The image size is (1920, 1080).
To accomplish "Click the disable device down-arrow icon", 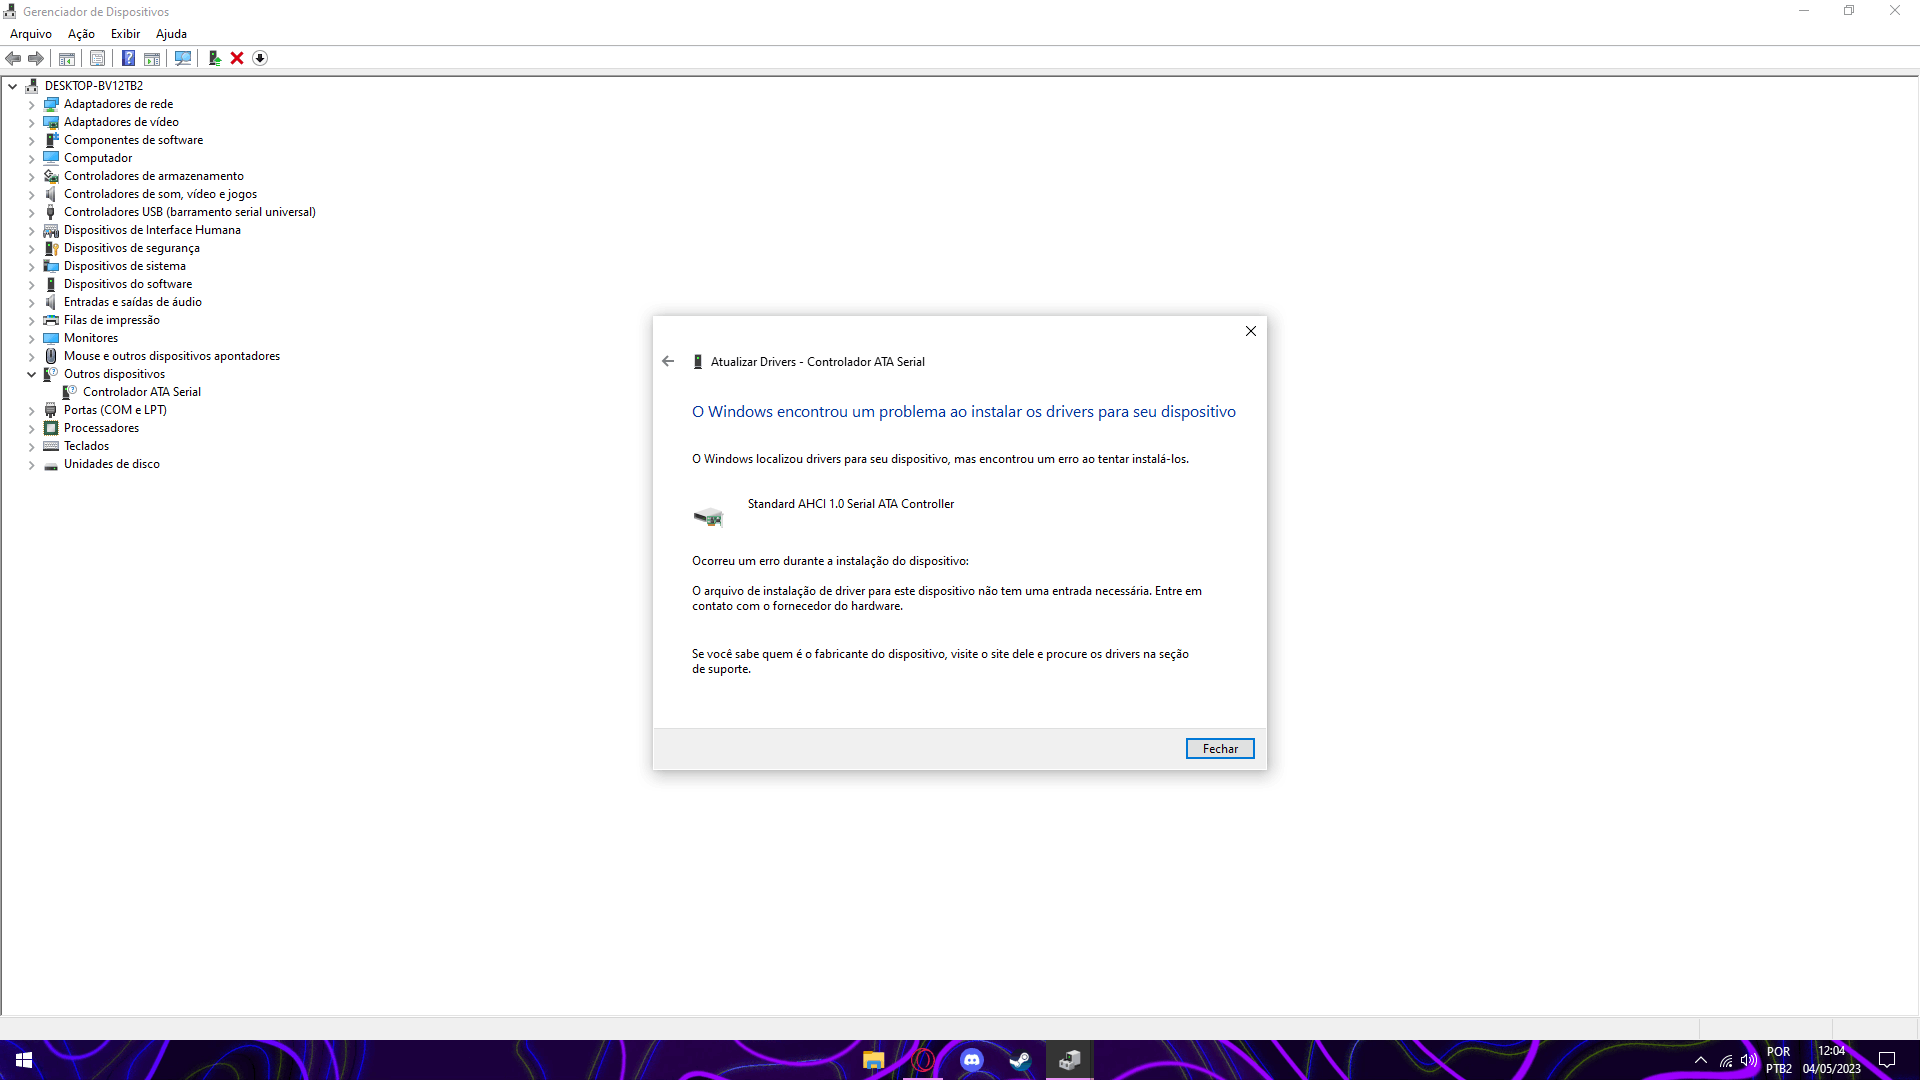I will coord(260,58).
